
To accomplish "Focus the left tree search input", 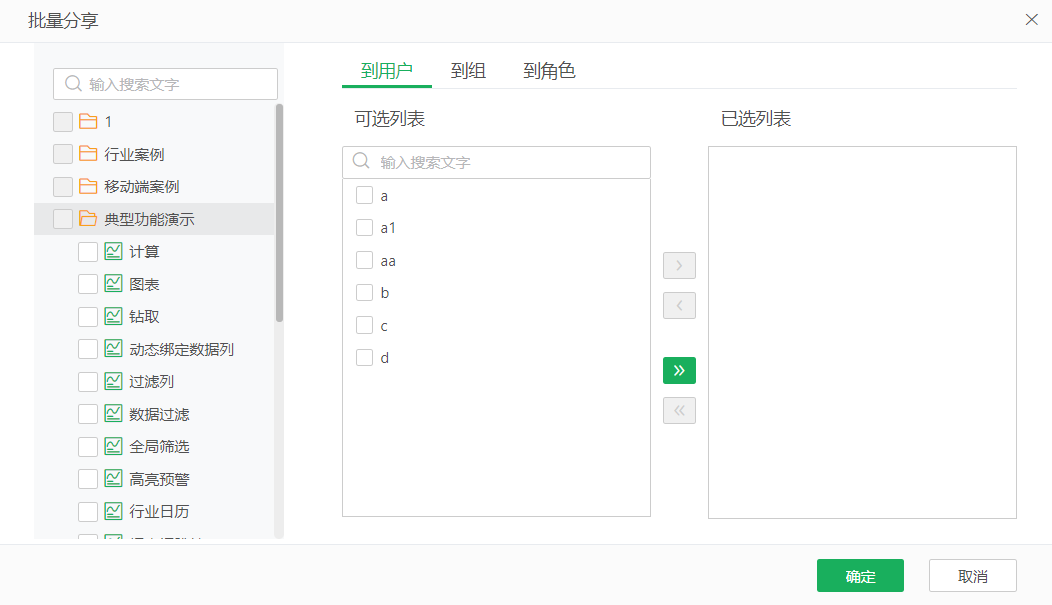I will (x=166, y=84).
